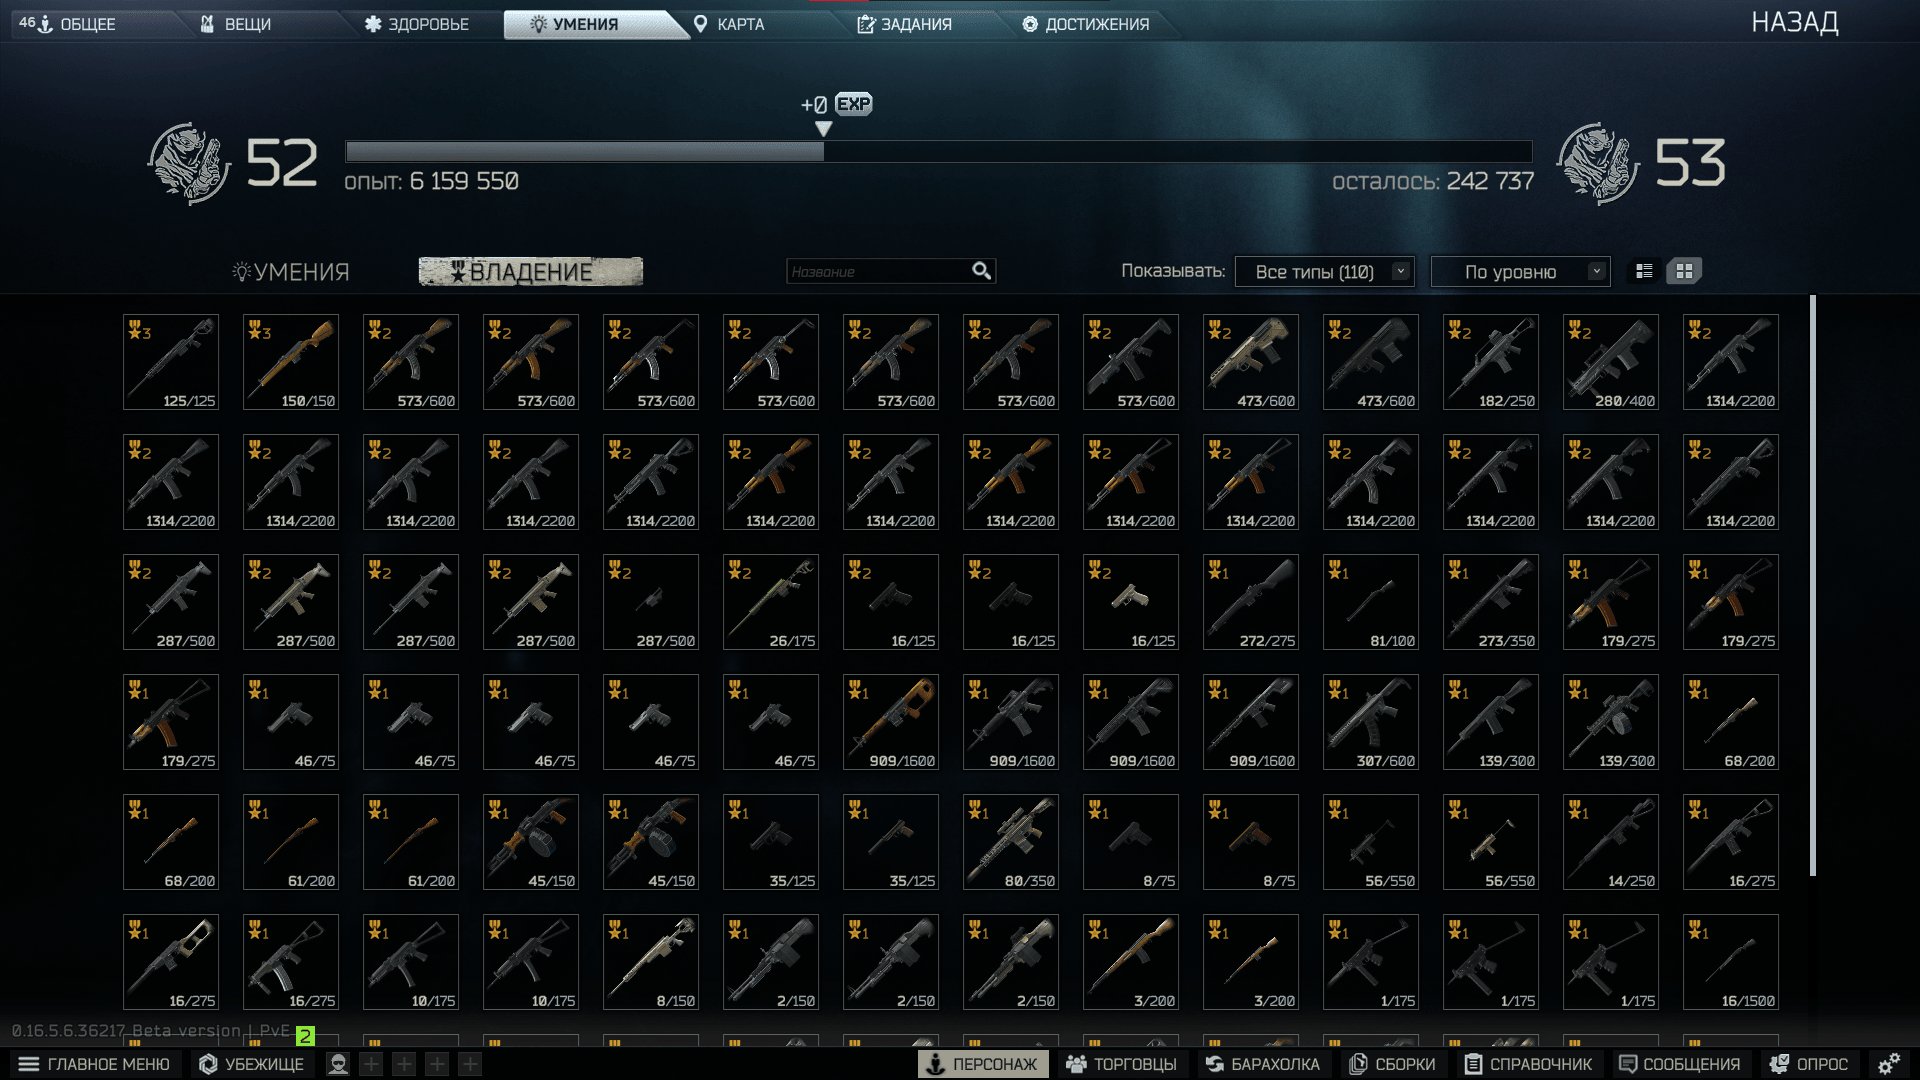Select the weapon tile showing 125/125

click(x=171, y=362)
